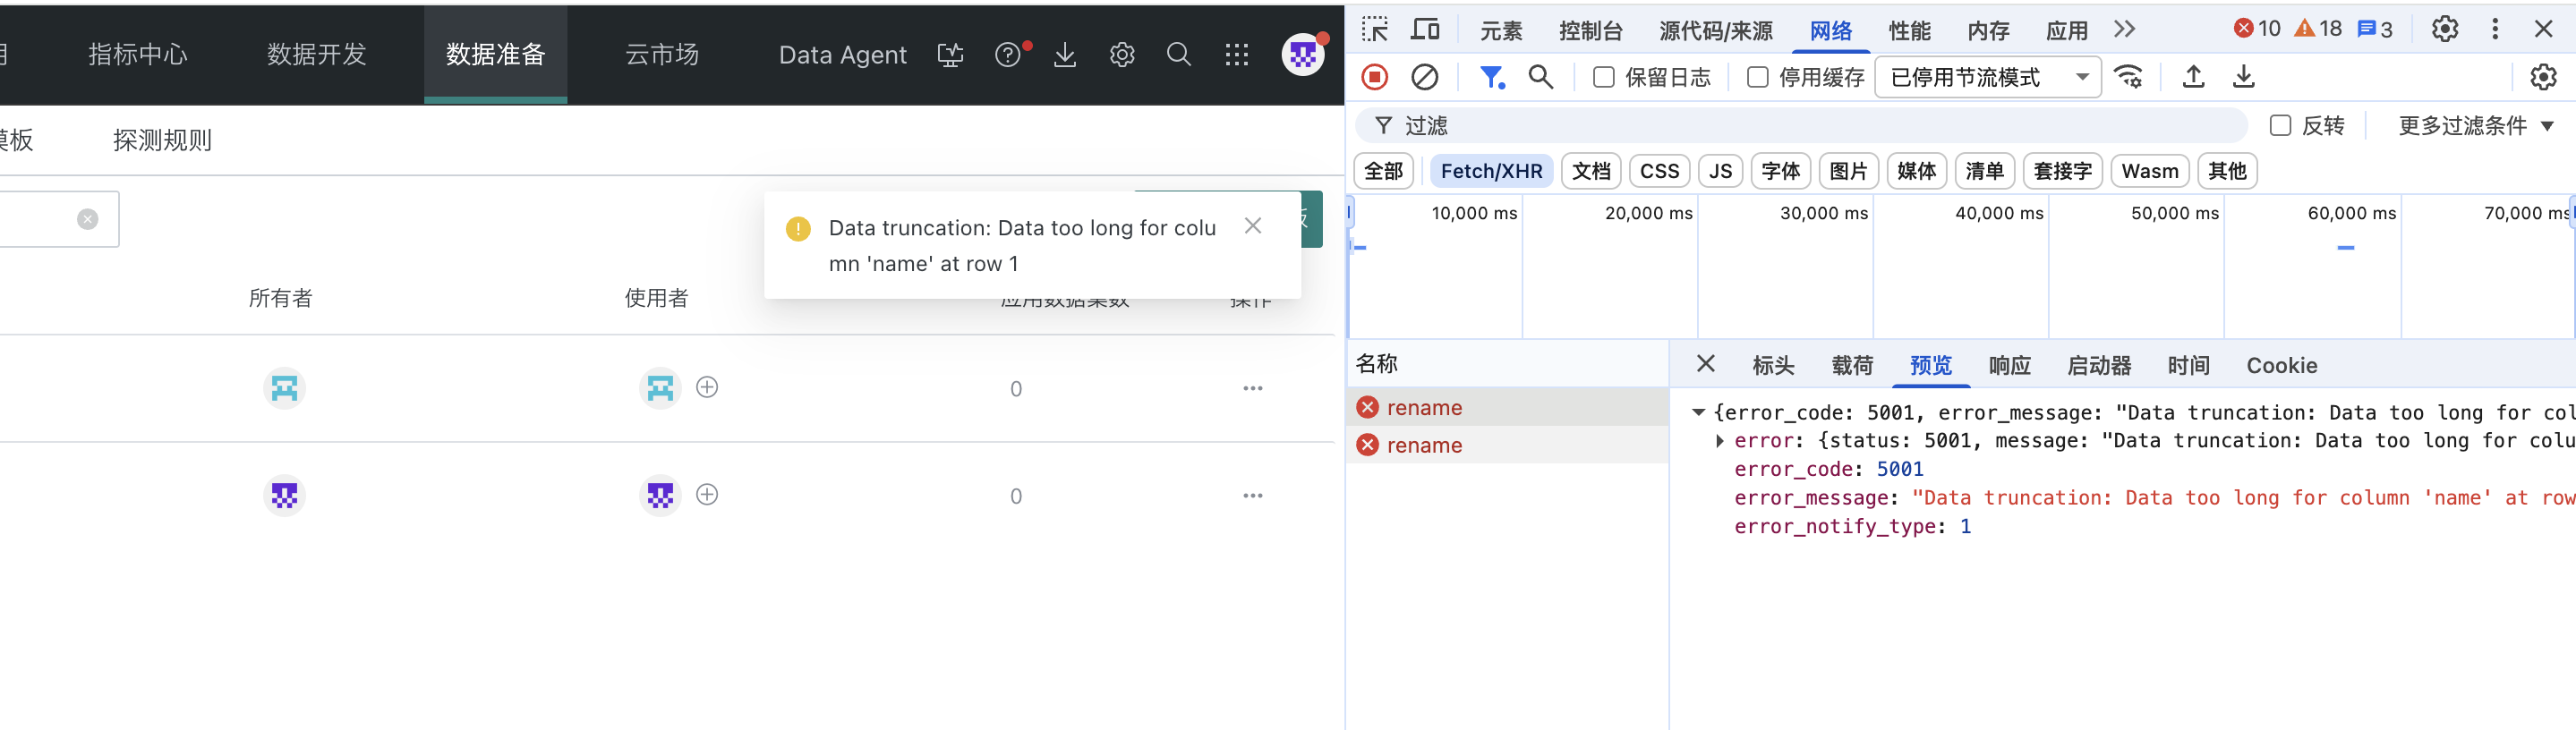This screenshot has width=2576, height=730.
Task: Open the 数据准备 navigation tab
Action: point(495,55)
